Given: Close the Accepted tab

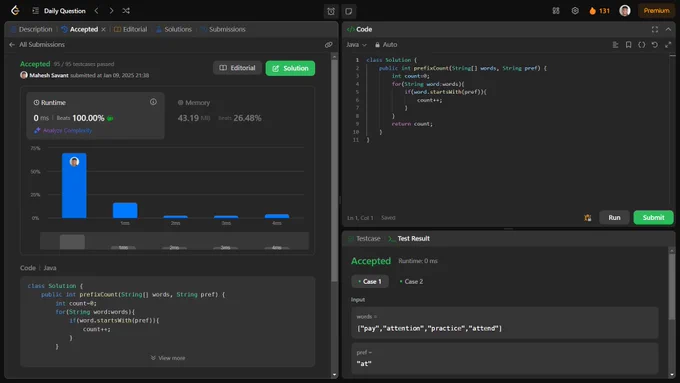Looking at the screenshot, I should pyautogui.click(x=103, y=29).
